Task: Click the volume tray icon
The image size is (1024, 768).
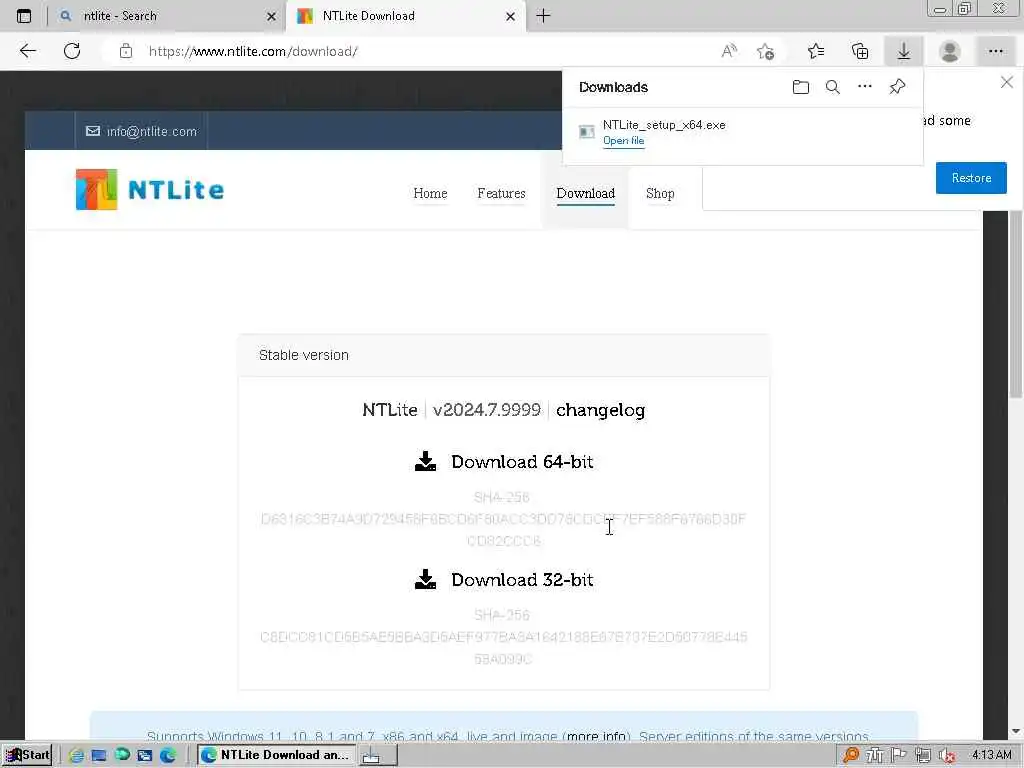Action: click(x=948, y=756)
